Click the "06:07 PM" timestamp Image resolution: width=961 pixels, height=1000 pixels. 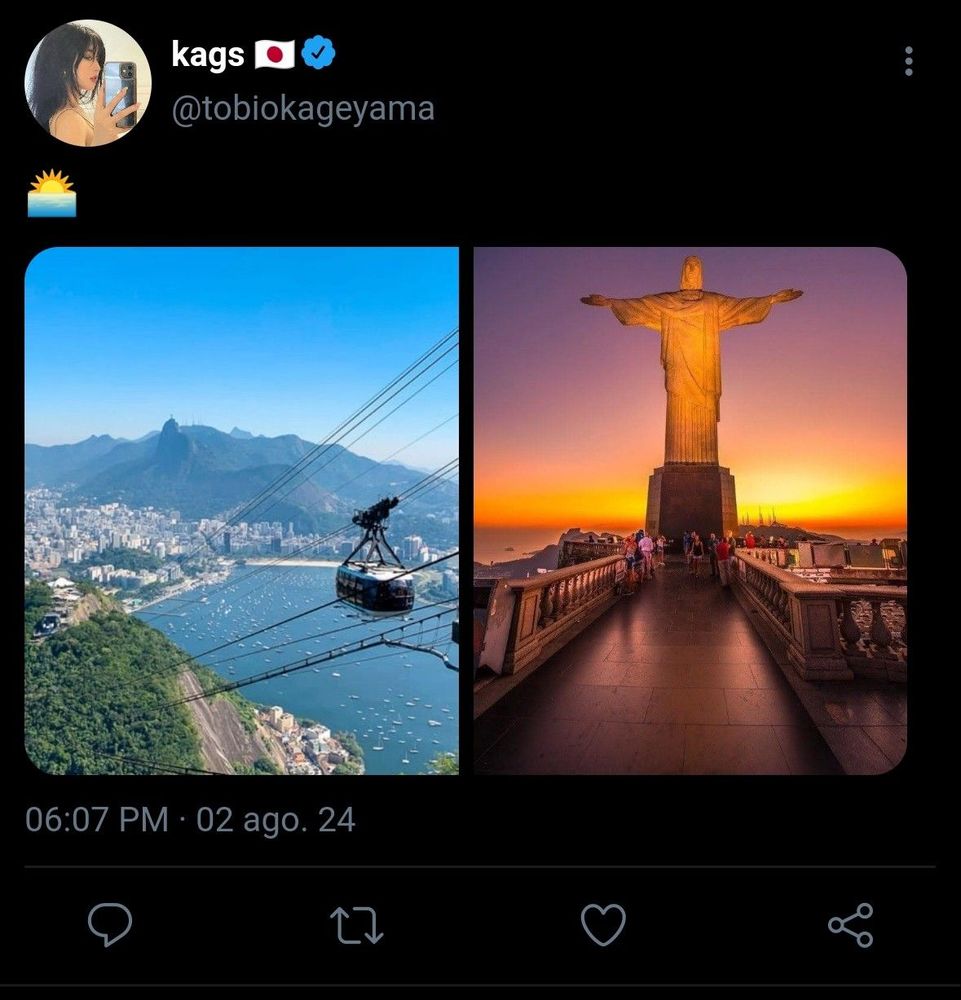96,820
